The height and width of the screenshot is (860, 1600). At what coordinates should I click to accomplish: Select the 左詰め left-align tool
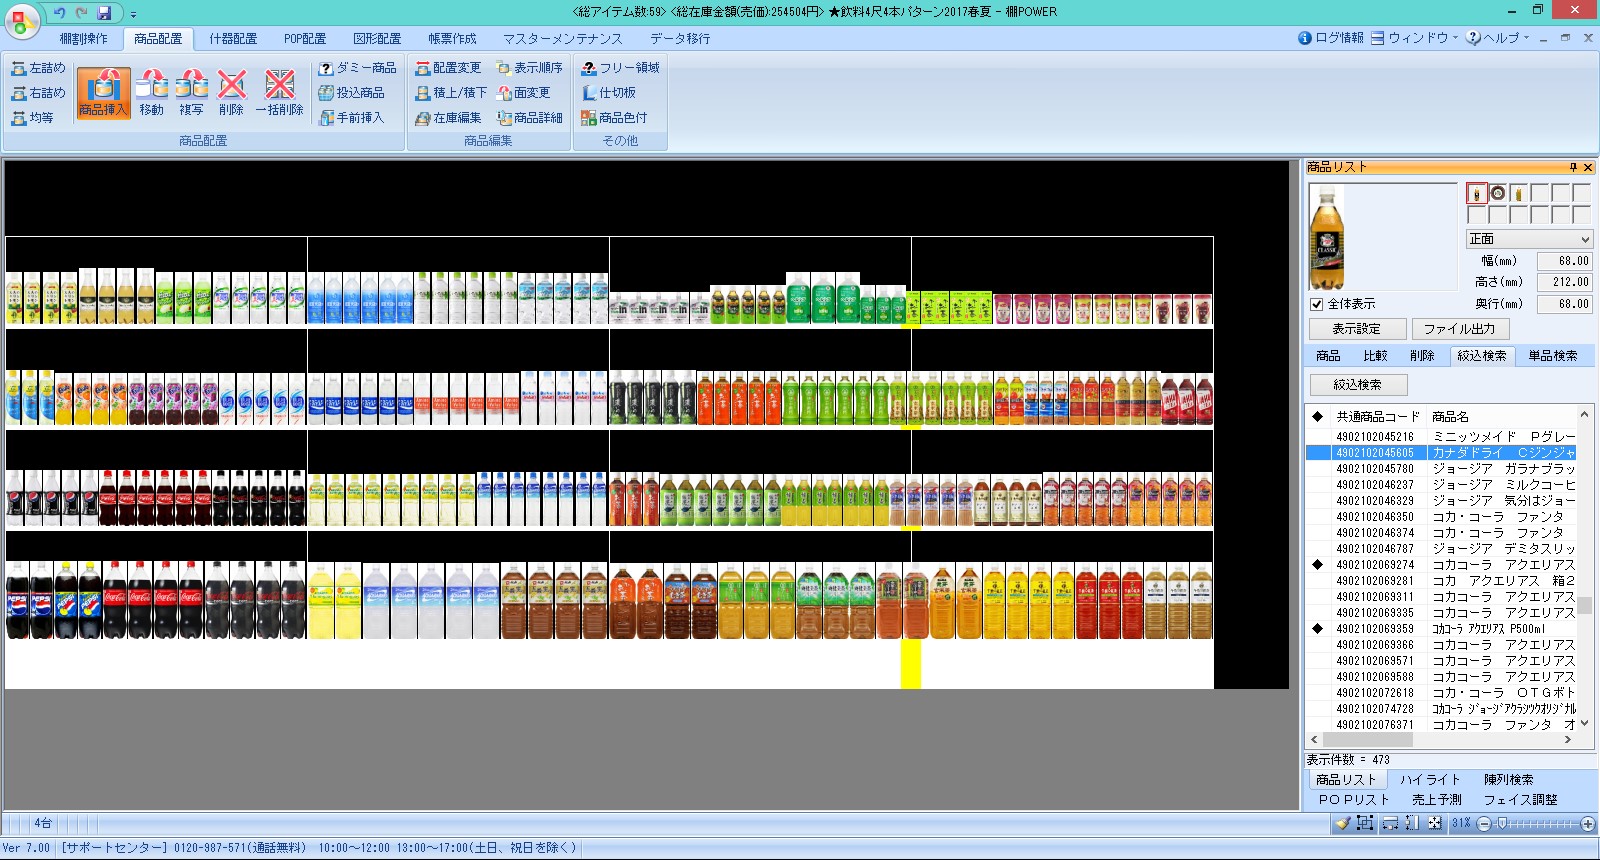38,68
